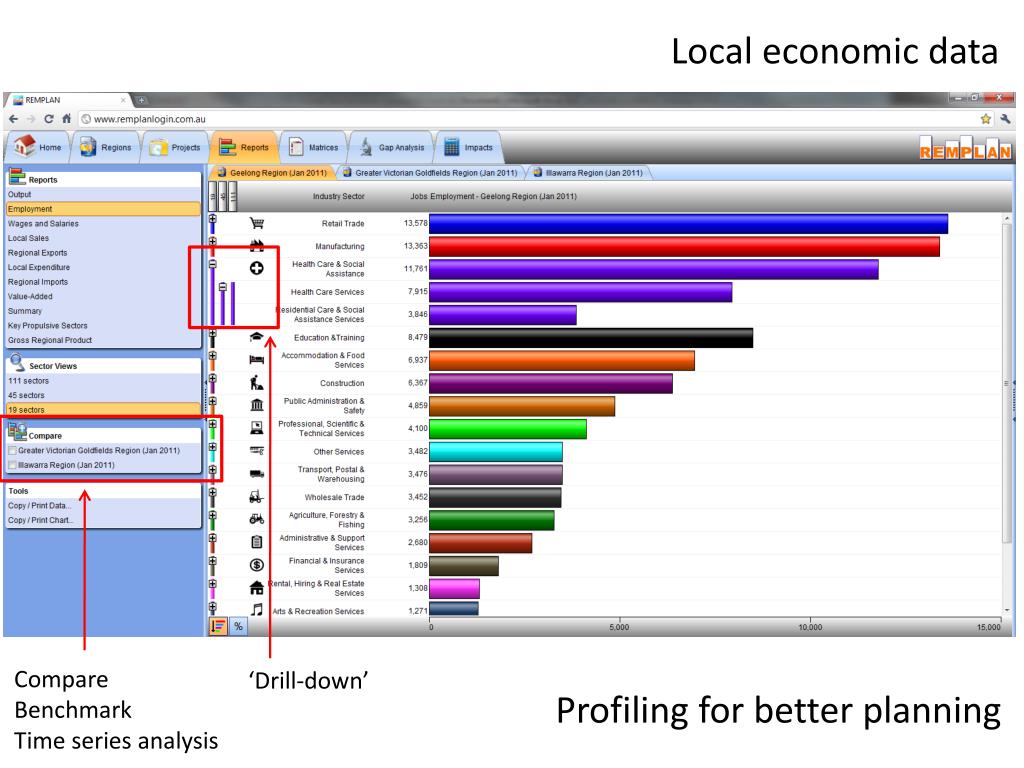Click the browser back arrow

[x=14, y=119]
